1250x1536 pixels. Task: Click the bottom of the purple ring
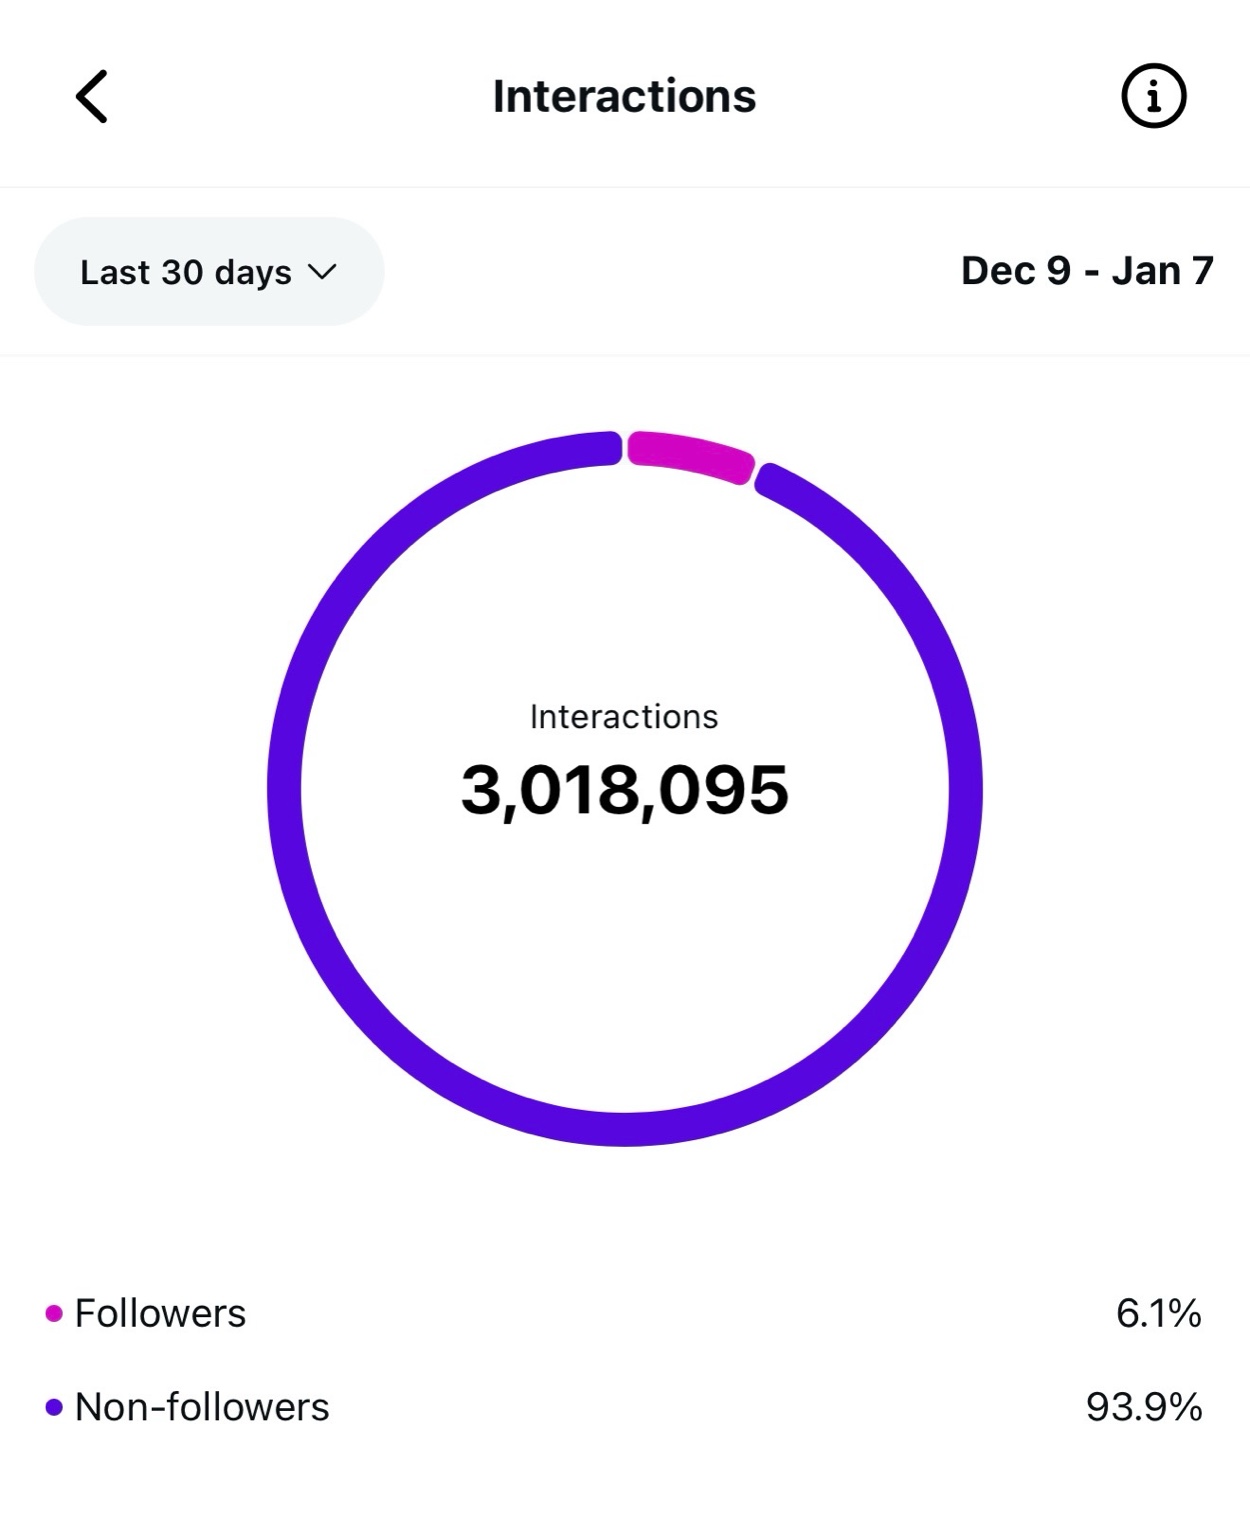point(624,1129)
